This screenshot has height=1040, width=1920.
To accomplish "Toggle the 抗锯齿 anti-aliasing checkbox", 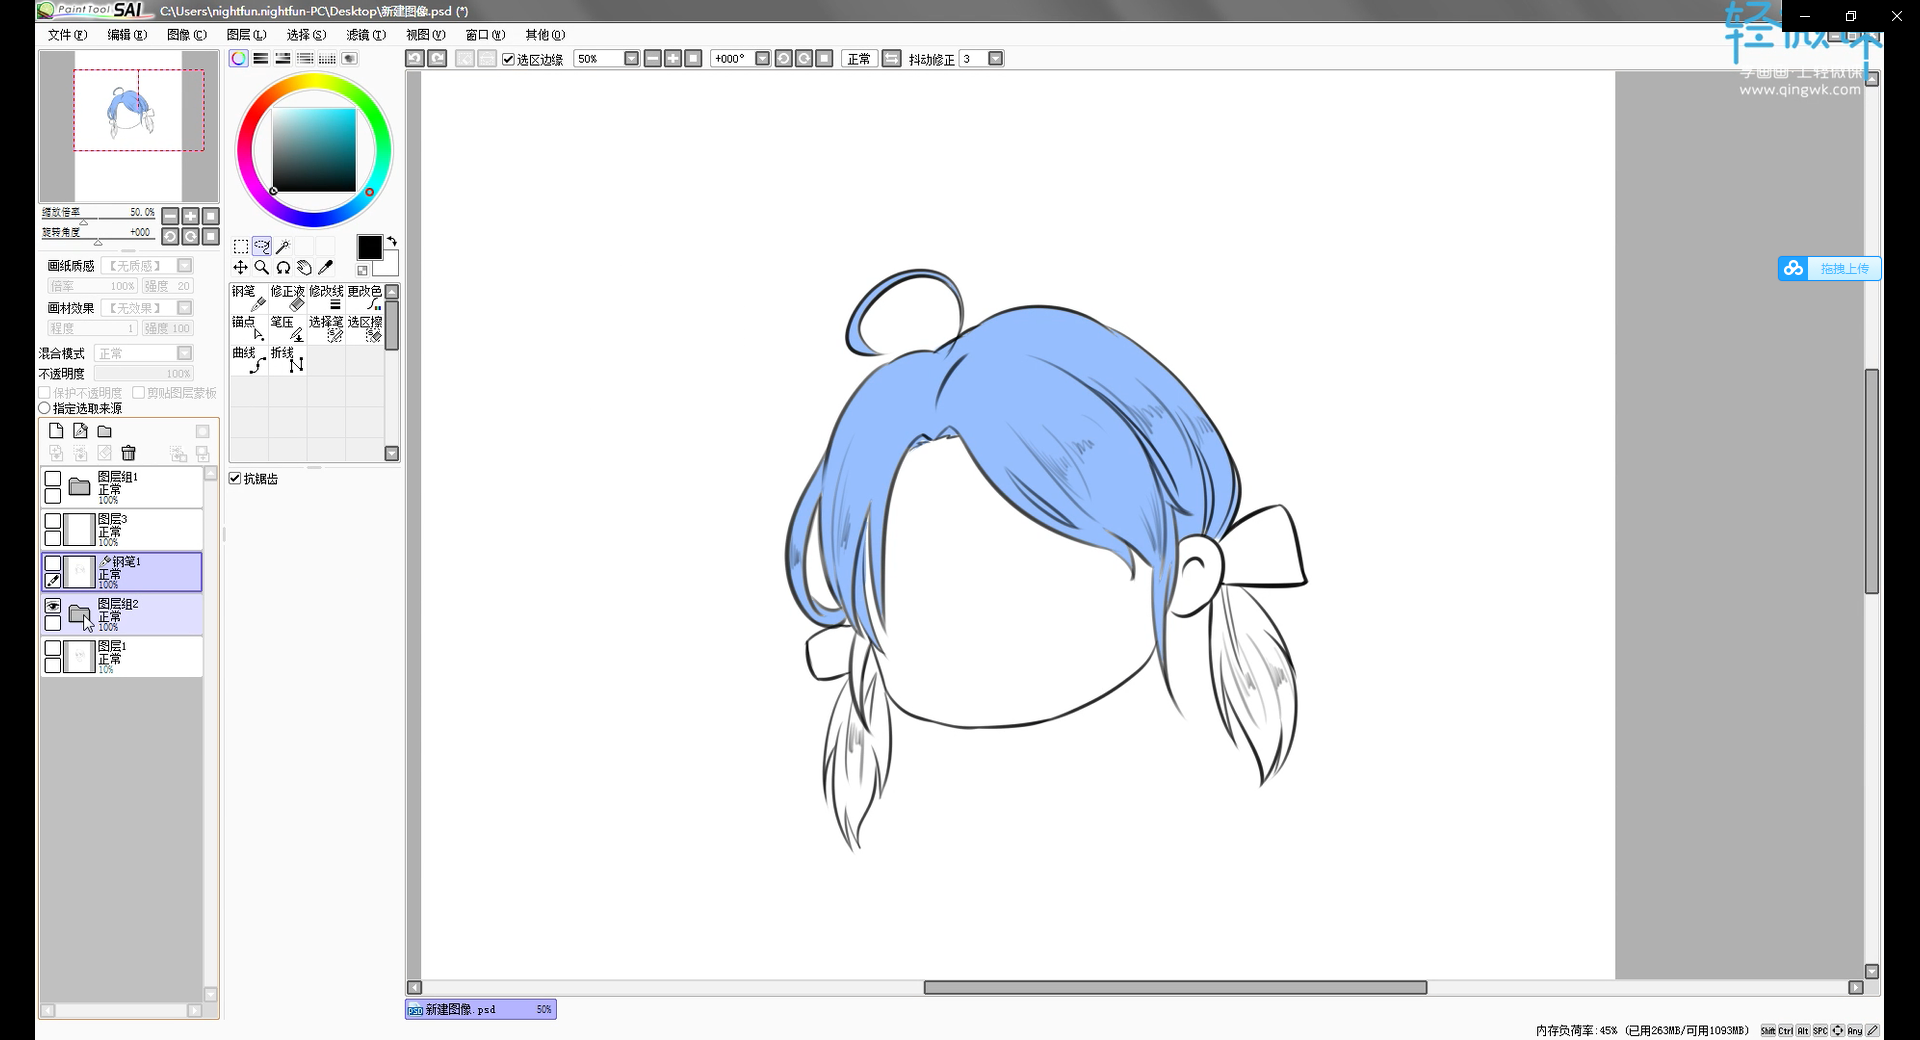I will click(x=235, y=479).
